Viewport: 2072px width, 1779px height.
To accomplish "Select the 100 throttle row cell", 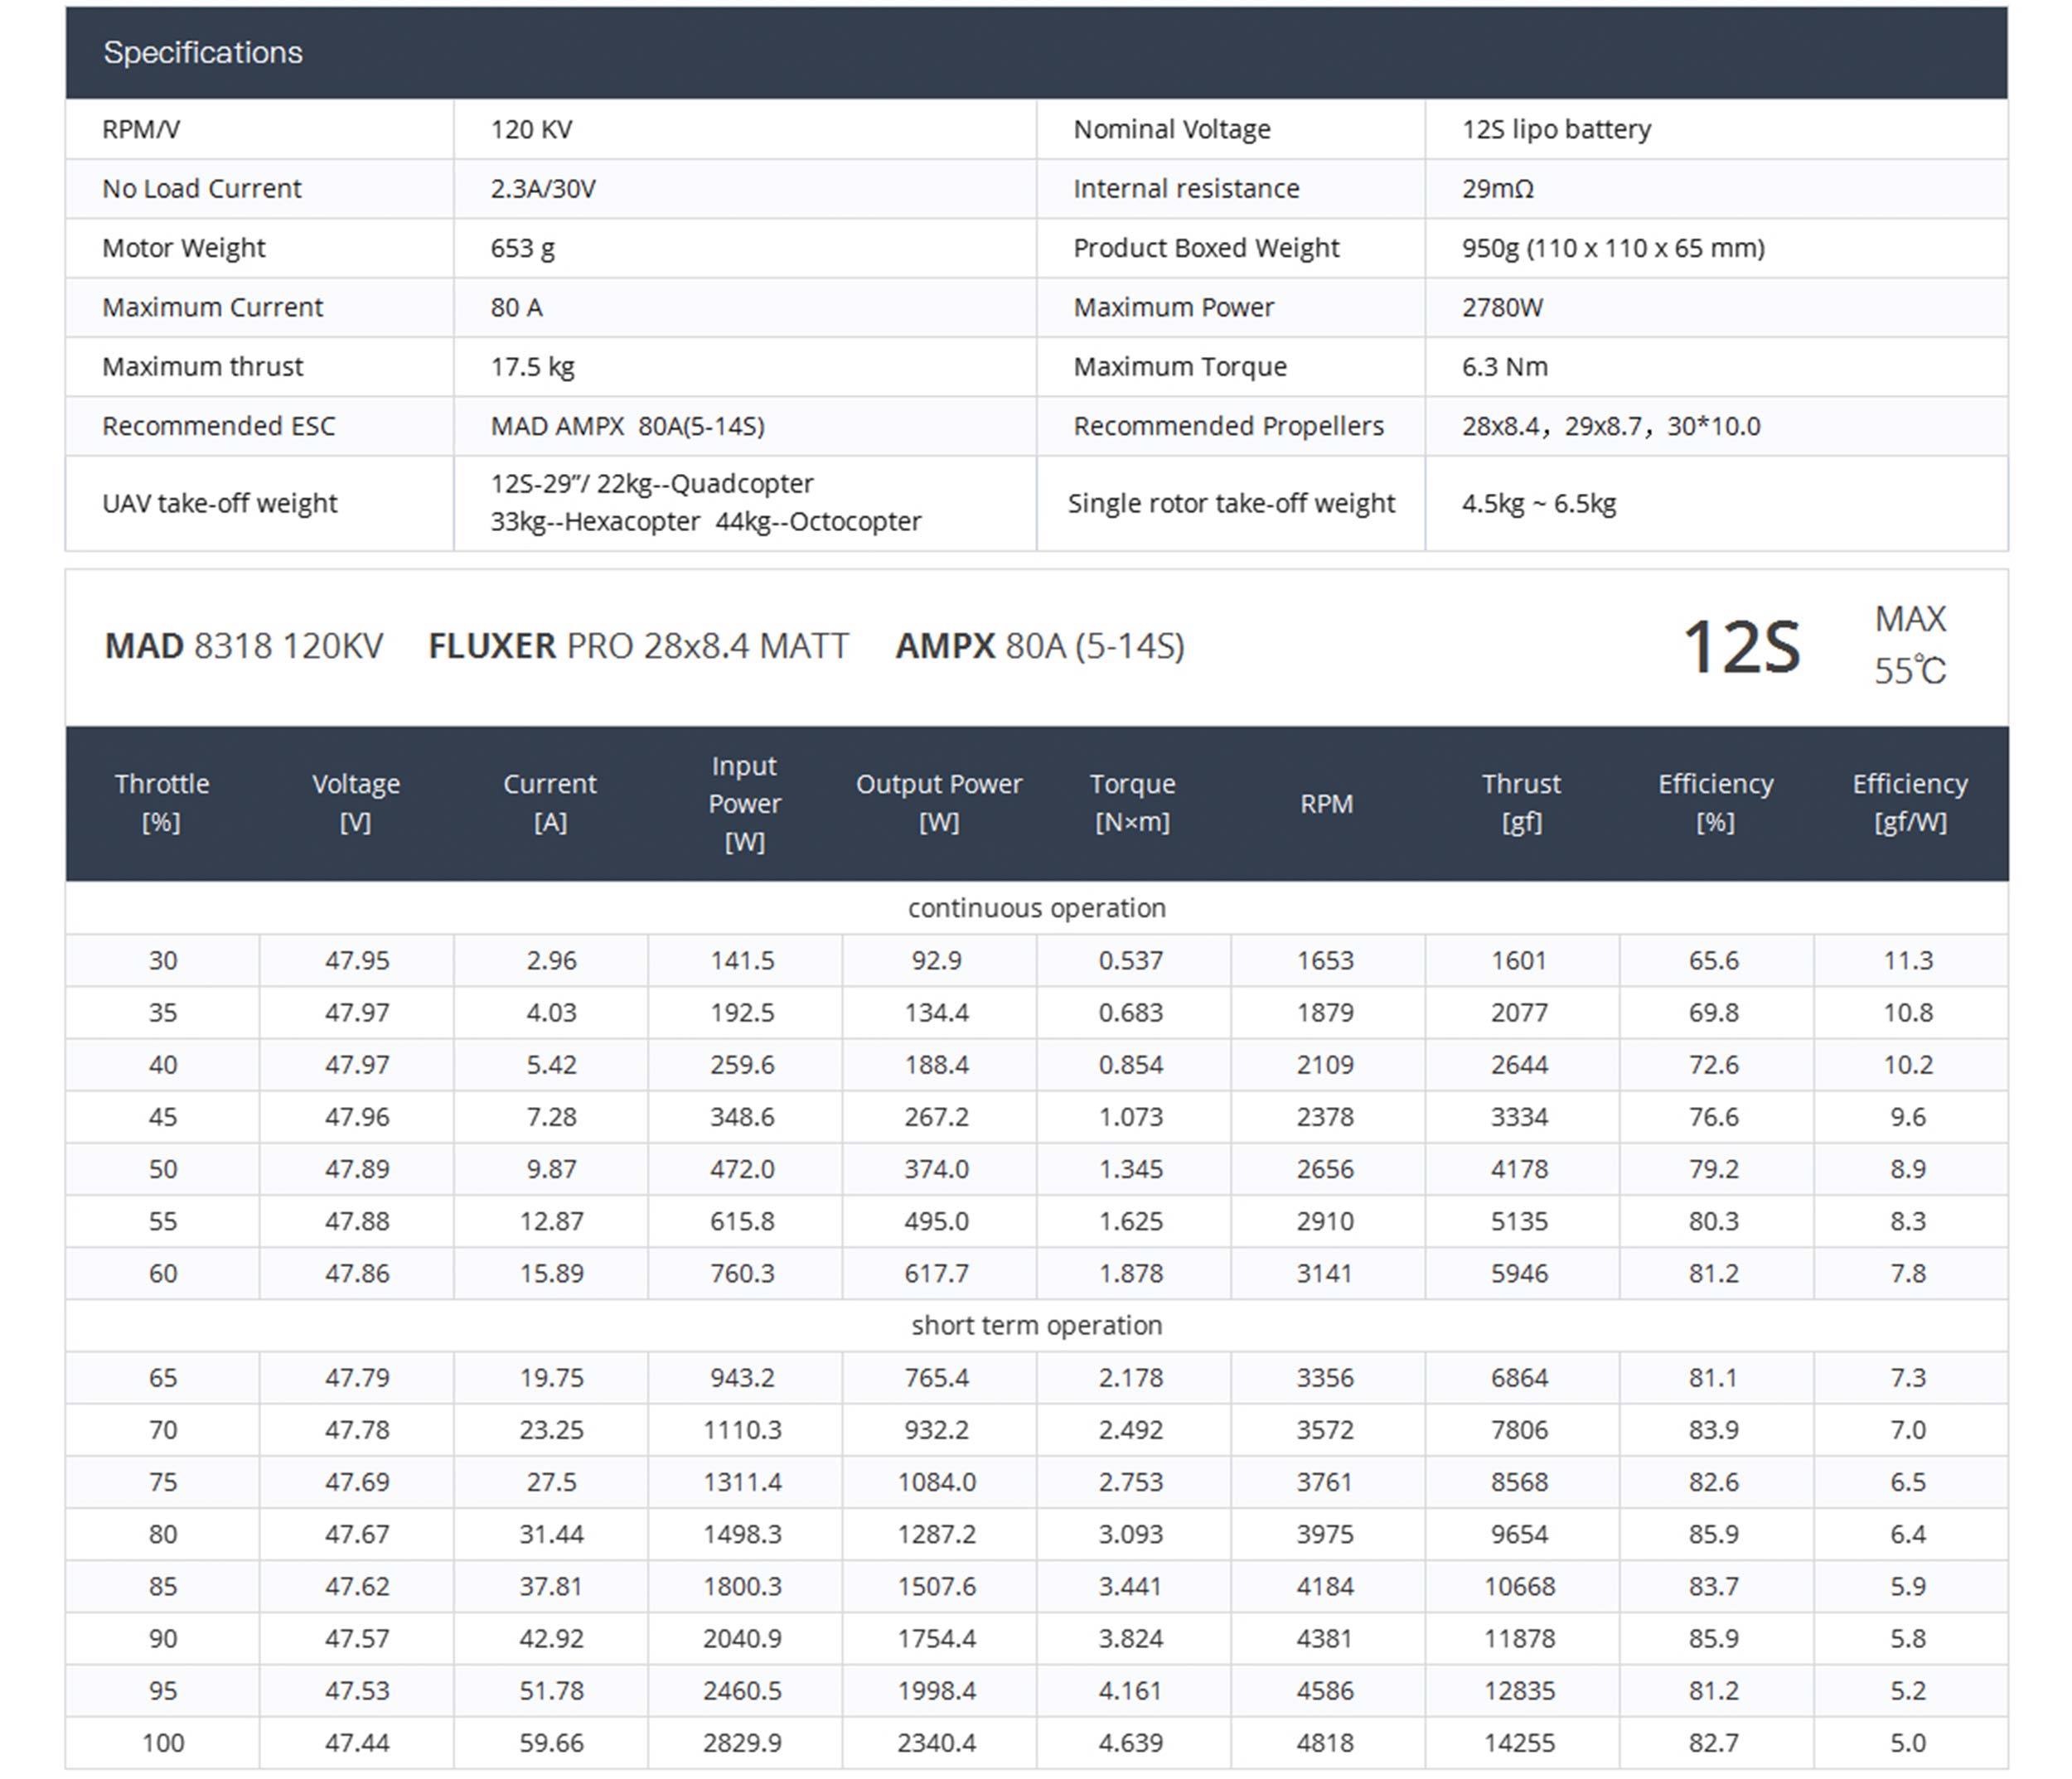I will click(x=163, y=1743).
